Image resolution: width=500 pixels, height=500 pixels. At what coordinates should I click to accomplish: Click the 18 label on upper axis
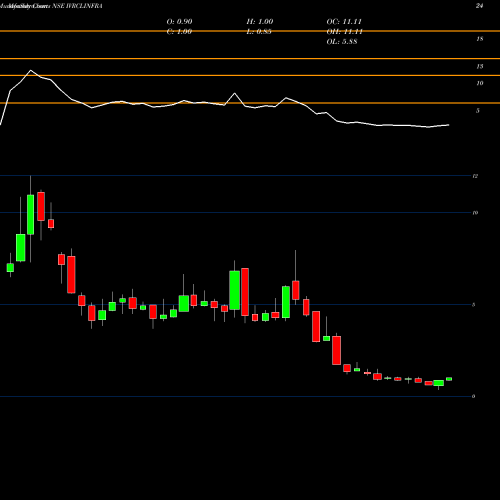479,39
